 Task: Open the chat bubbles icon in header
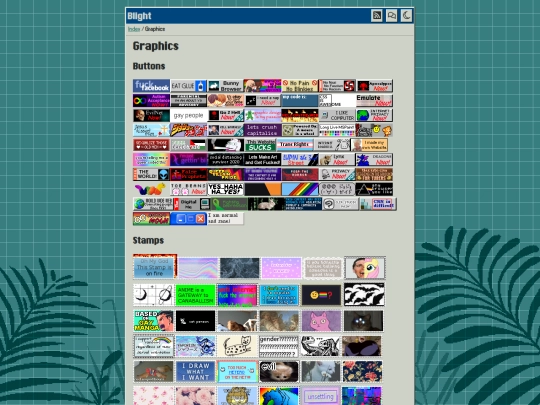click(x=391, y=16)
